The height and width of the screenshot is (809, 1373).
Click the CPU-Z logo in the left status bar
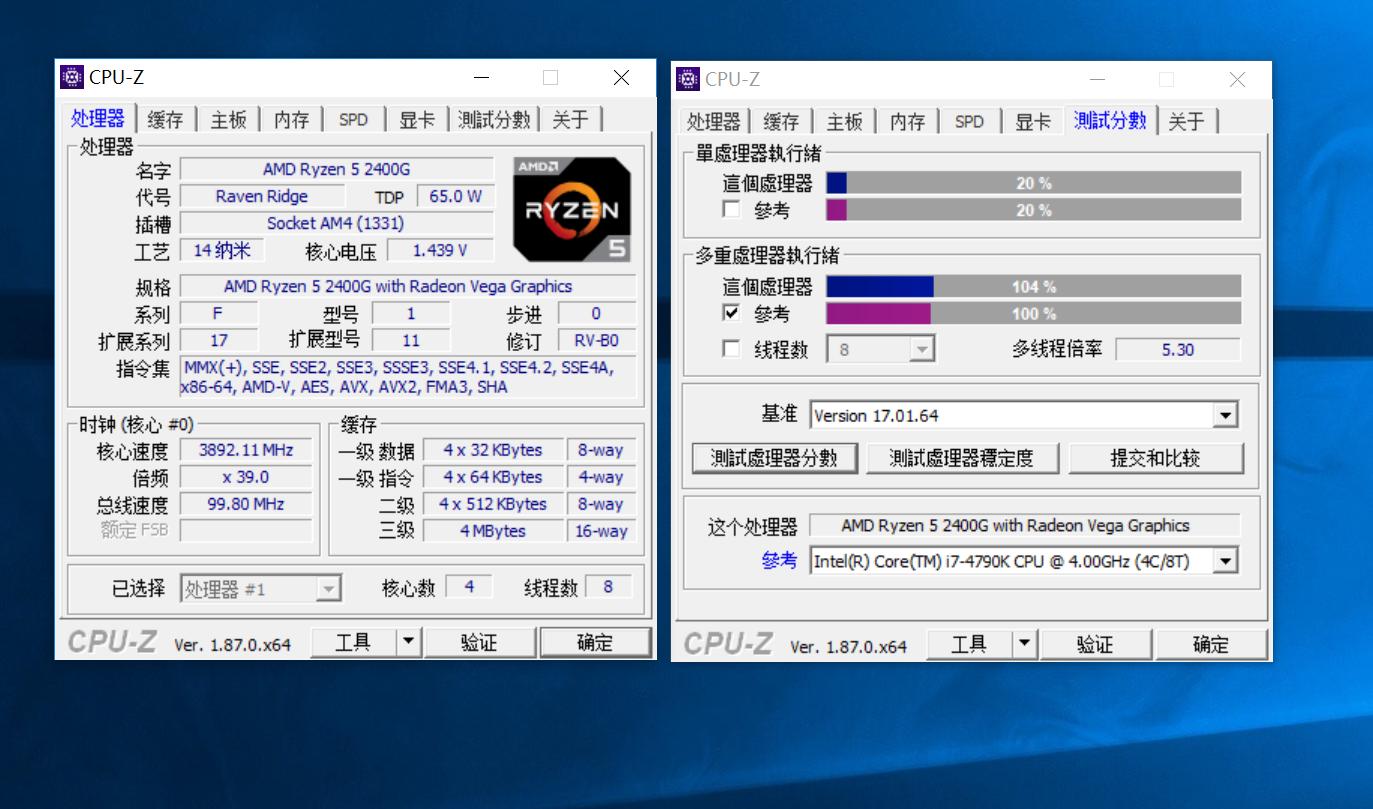click(x=112, y=642)
